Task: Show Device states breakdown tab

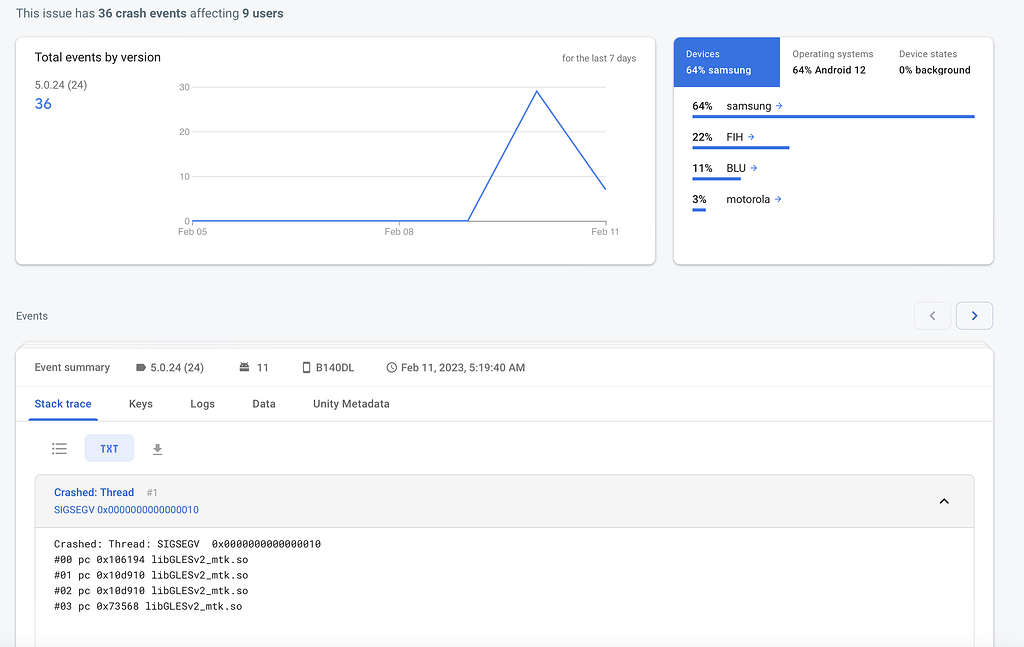Action: [934, 62]
